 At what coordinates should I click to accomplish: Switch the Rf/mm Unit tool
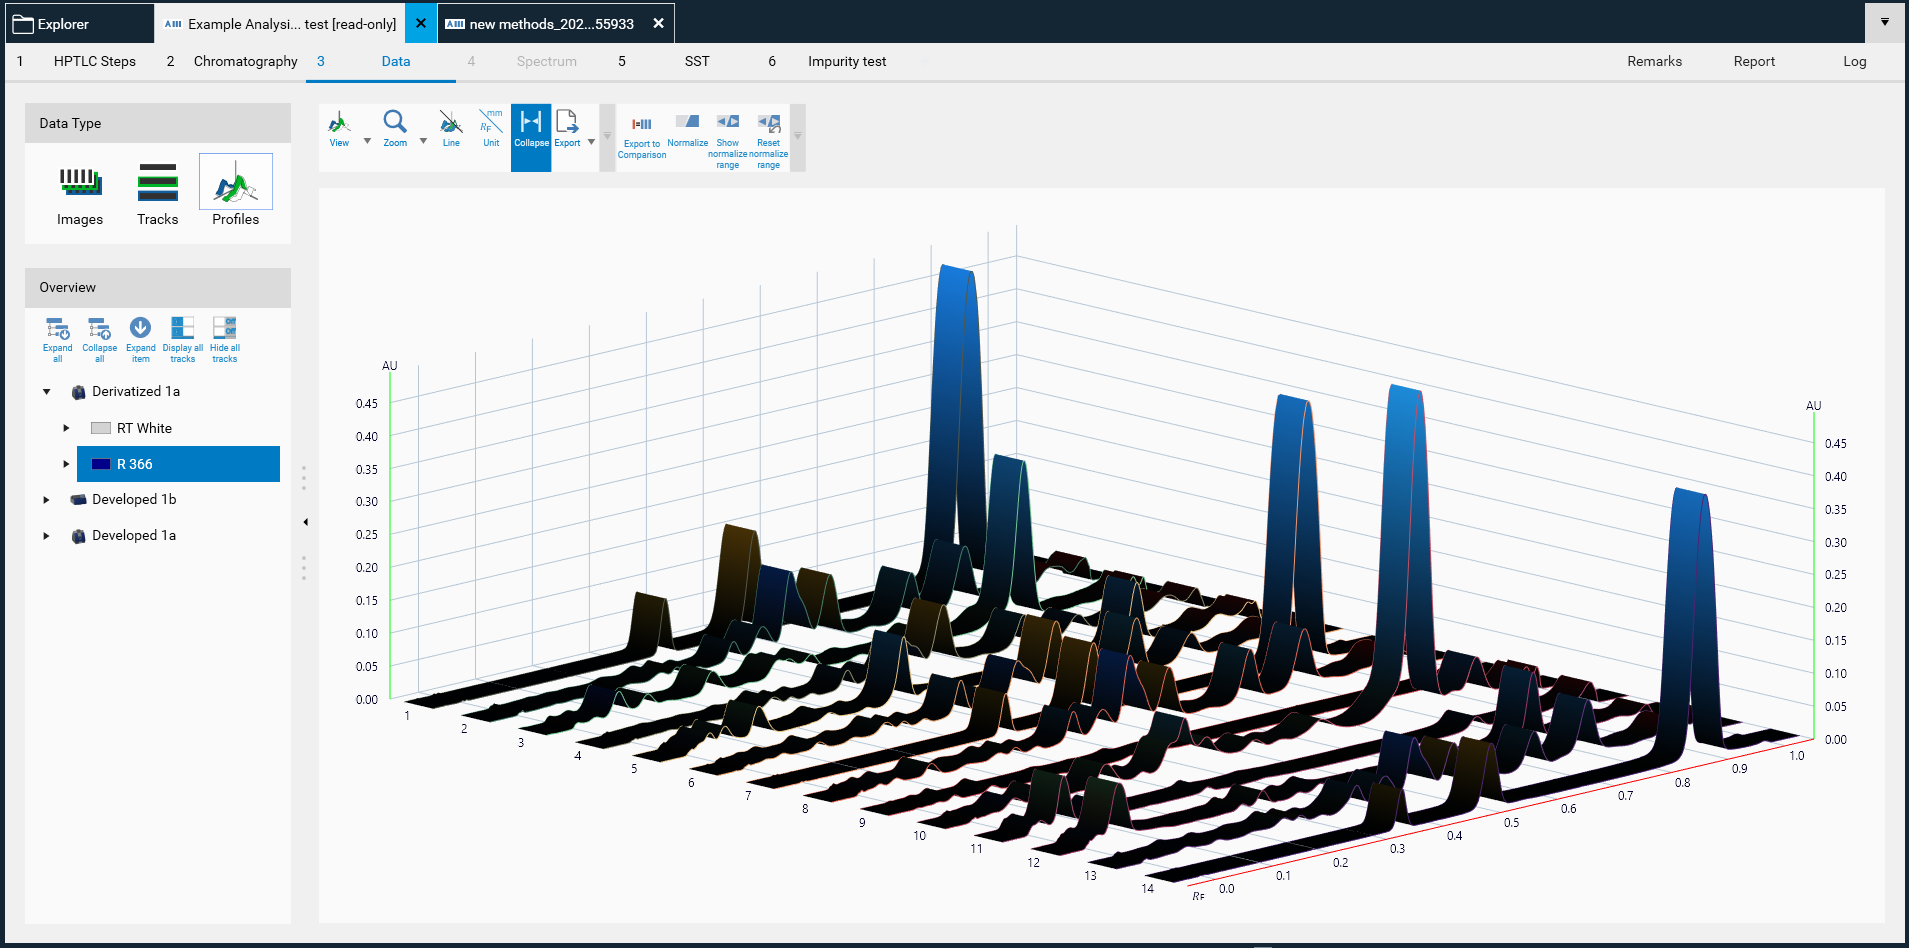491,130
